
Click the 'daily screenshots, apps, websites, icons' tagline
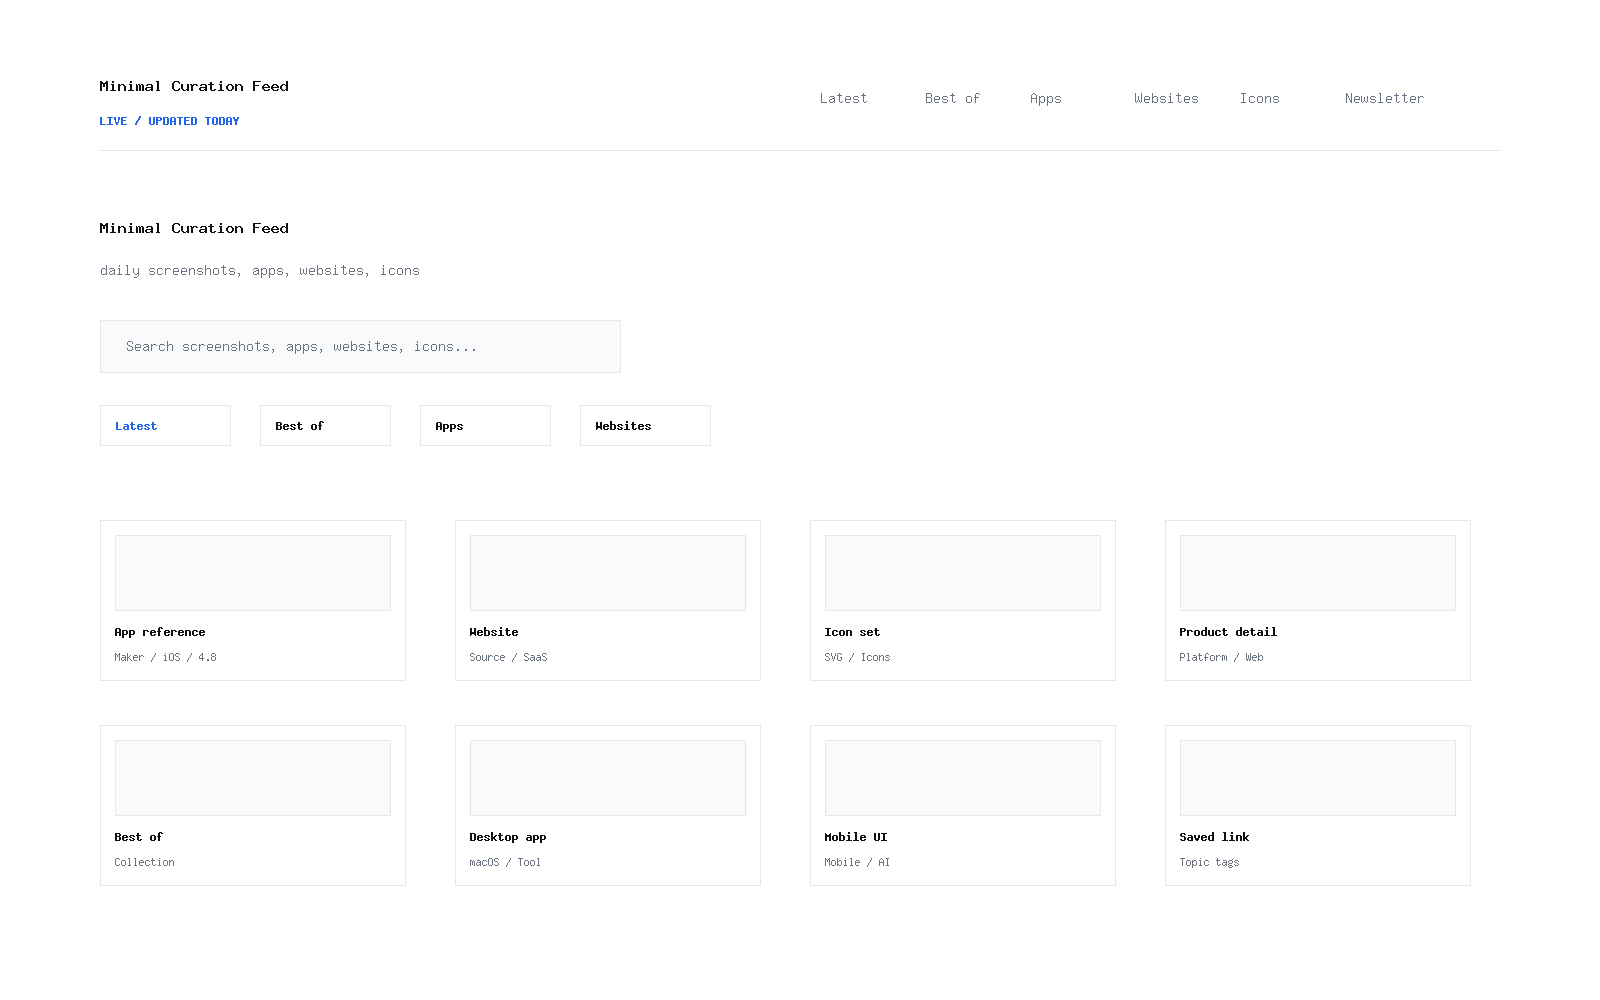click(x=260, y=270)
